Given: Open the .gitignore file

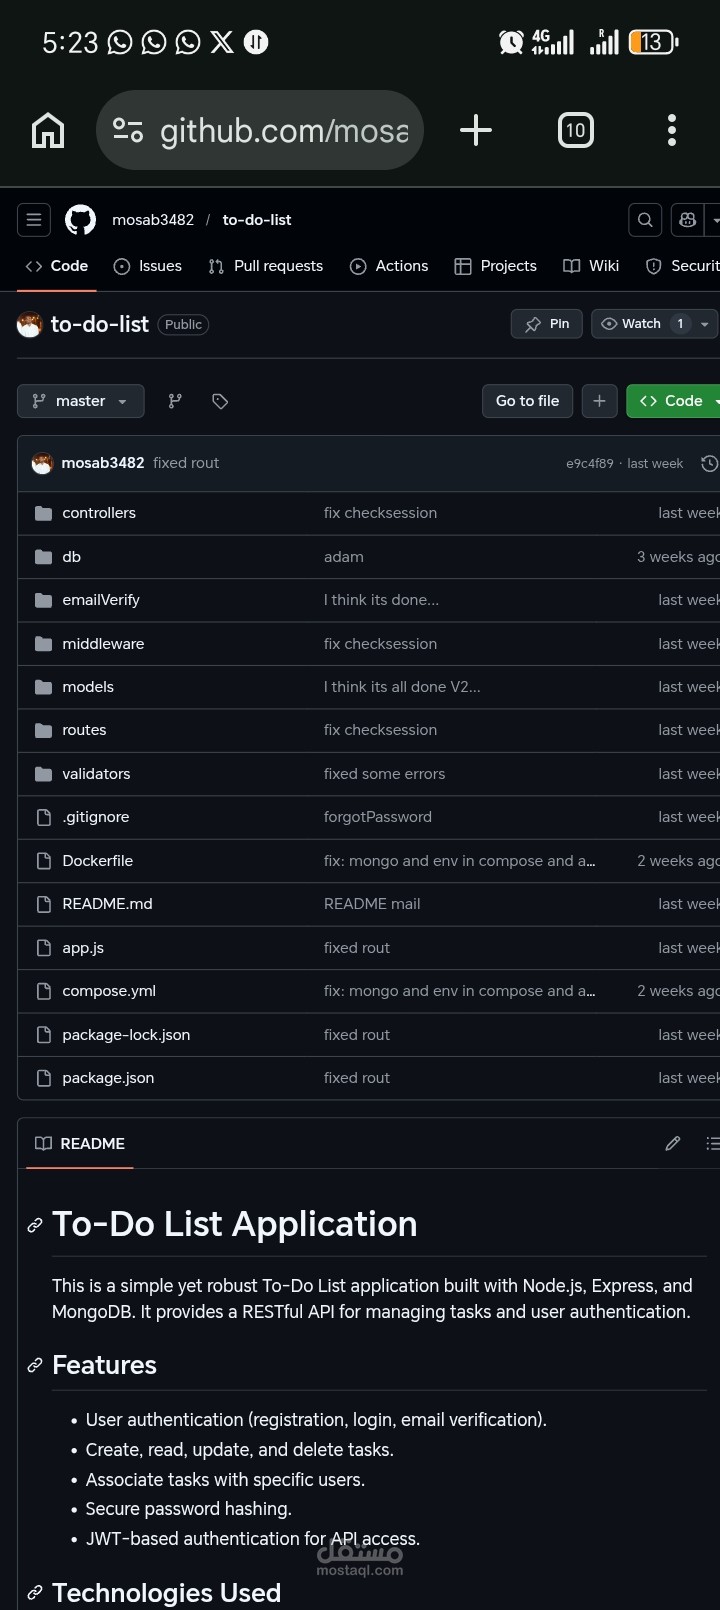Looking at the screenshot, I should point(96,817).
